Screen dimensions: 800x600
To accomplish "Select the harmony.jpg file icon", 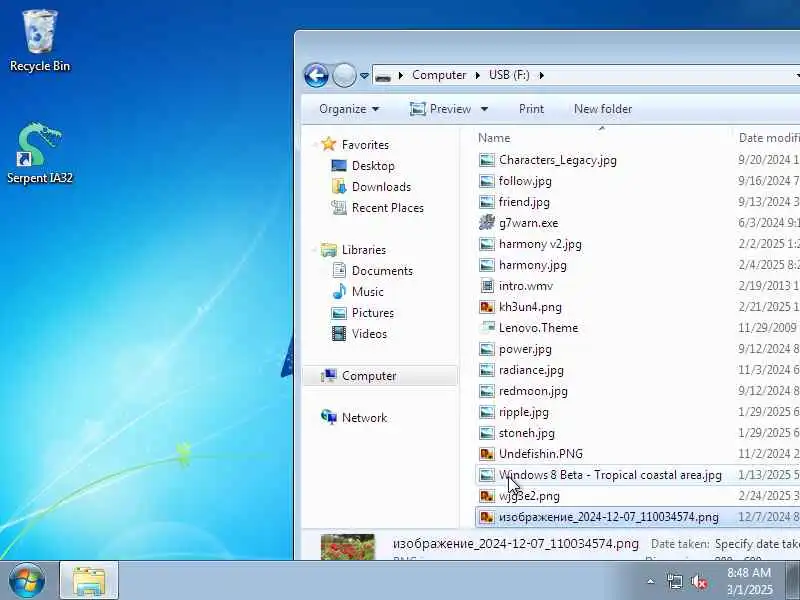I will pyautogui.click(x=487, y=265).
